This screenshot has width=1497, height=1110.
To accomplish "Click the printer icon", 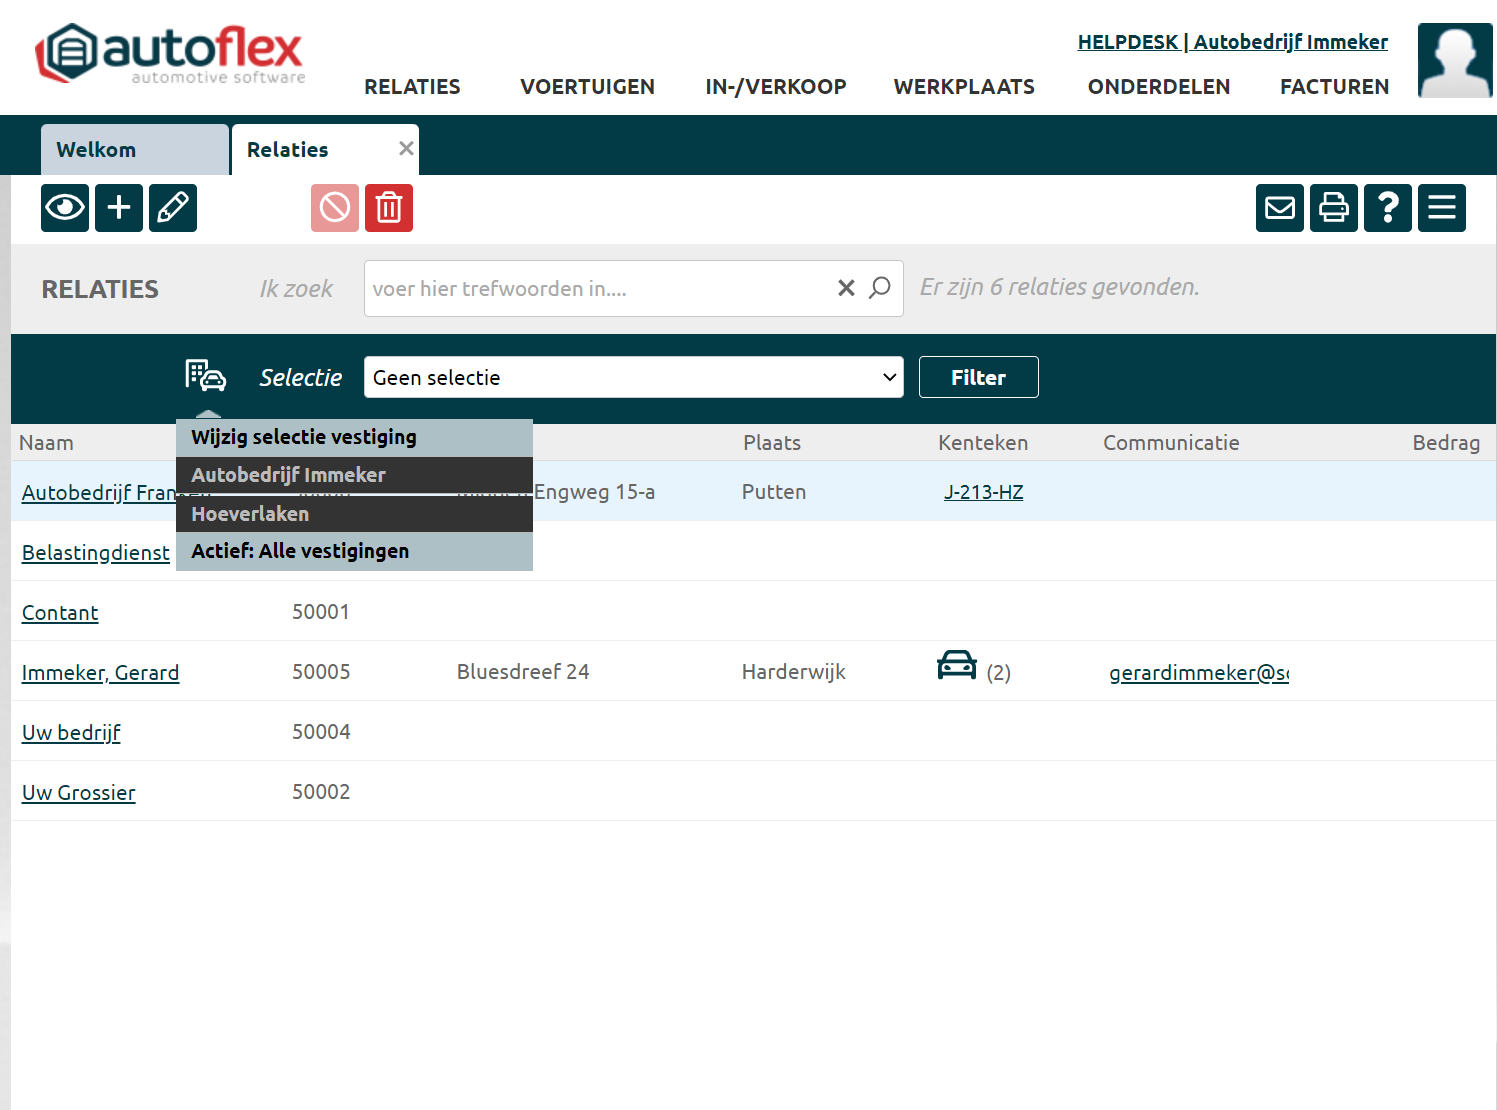I will 1334,208.
